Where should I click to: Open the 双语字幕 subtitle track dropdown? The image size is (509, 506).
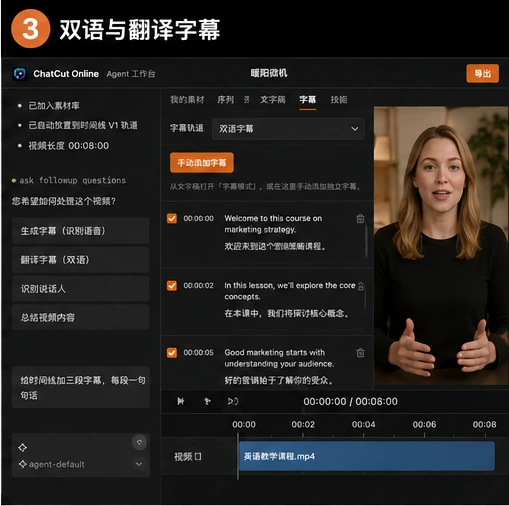click(288, 129)
